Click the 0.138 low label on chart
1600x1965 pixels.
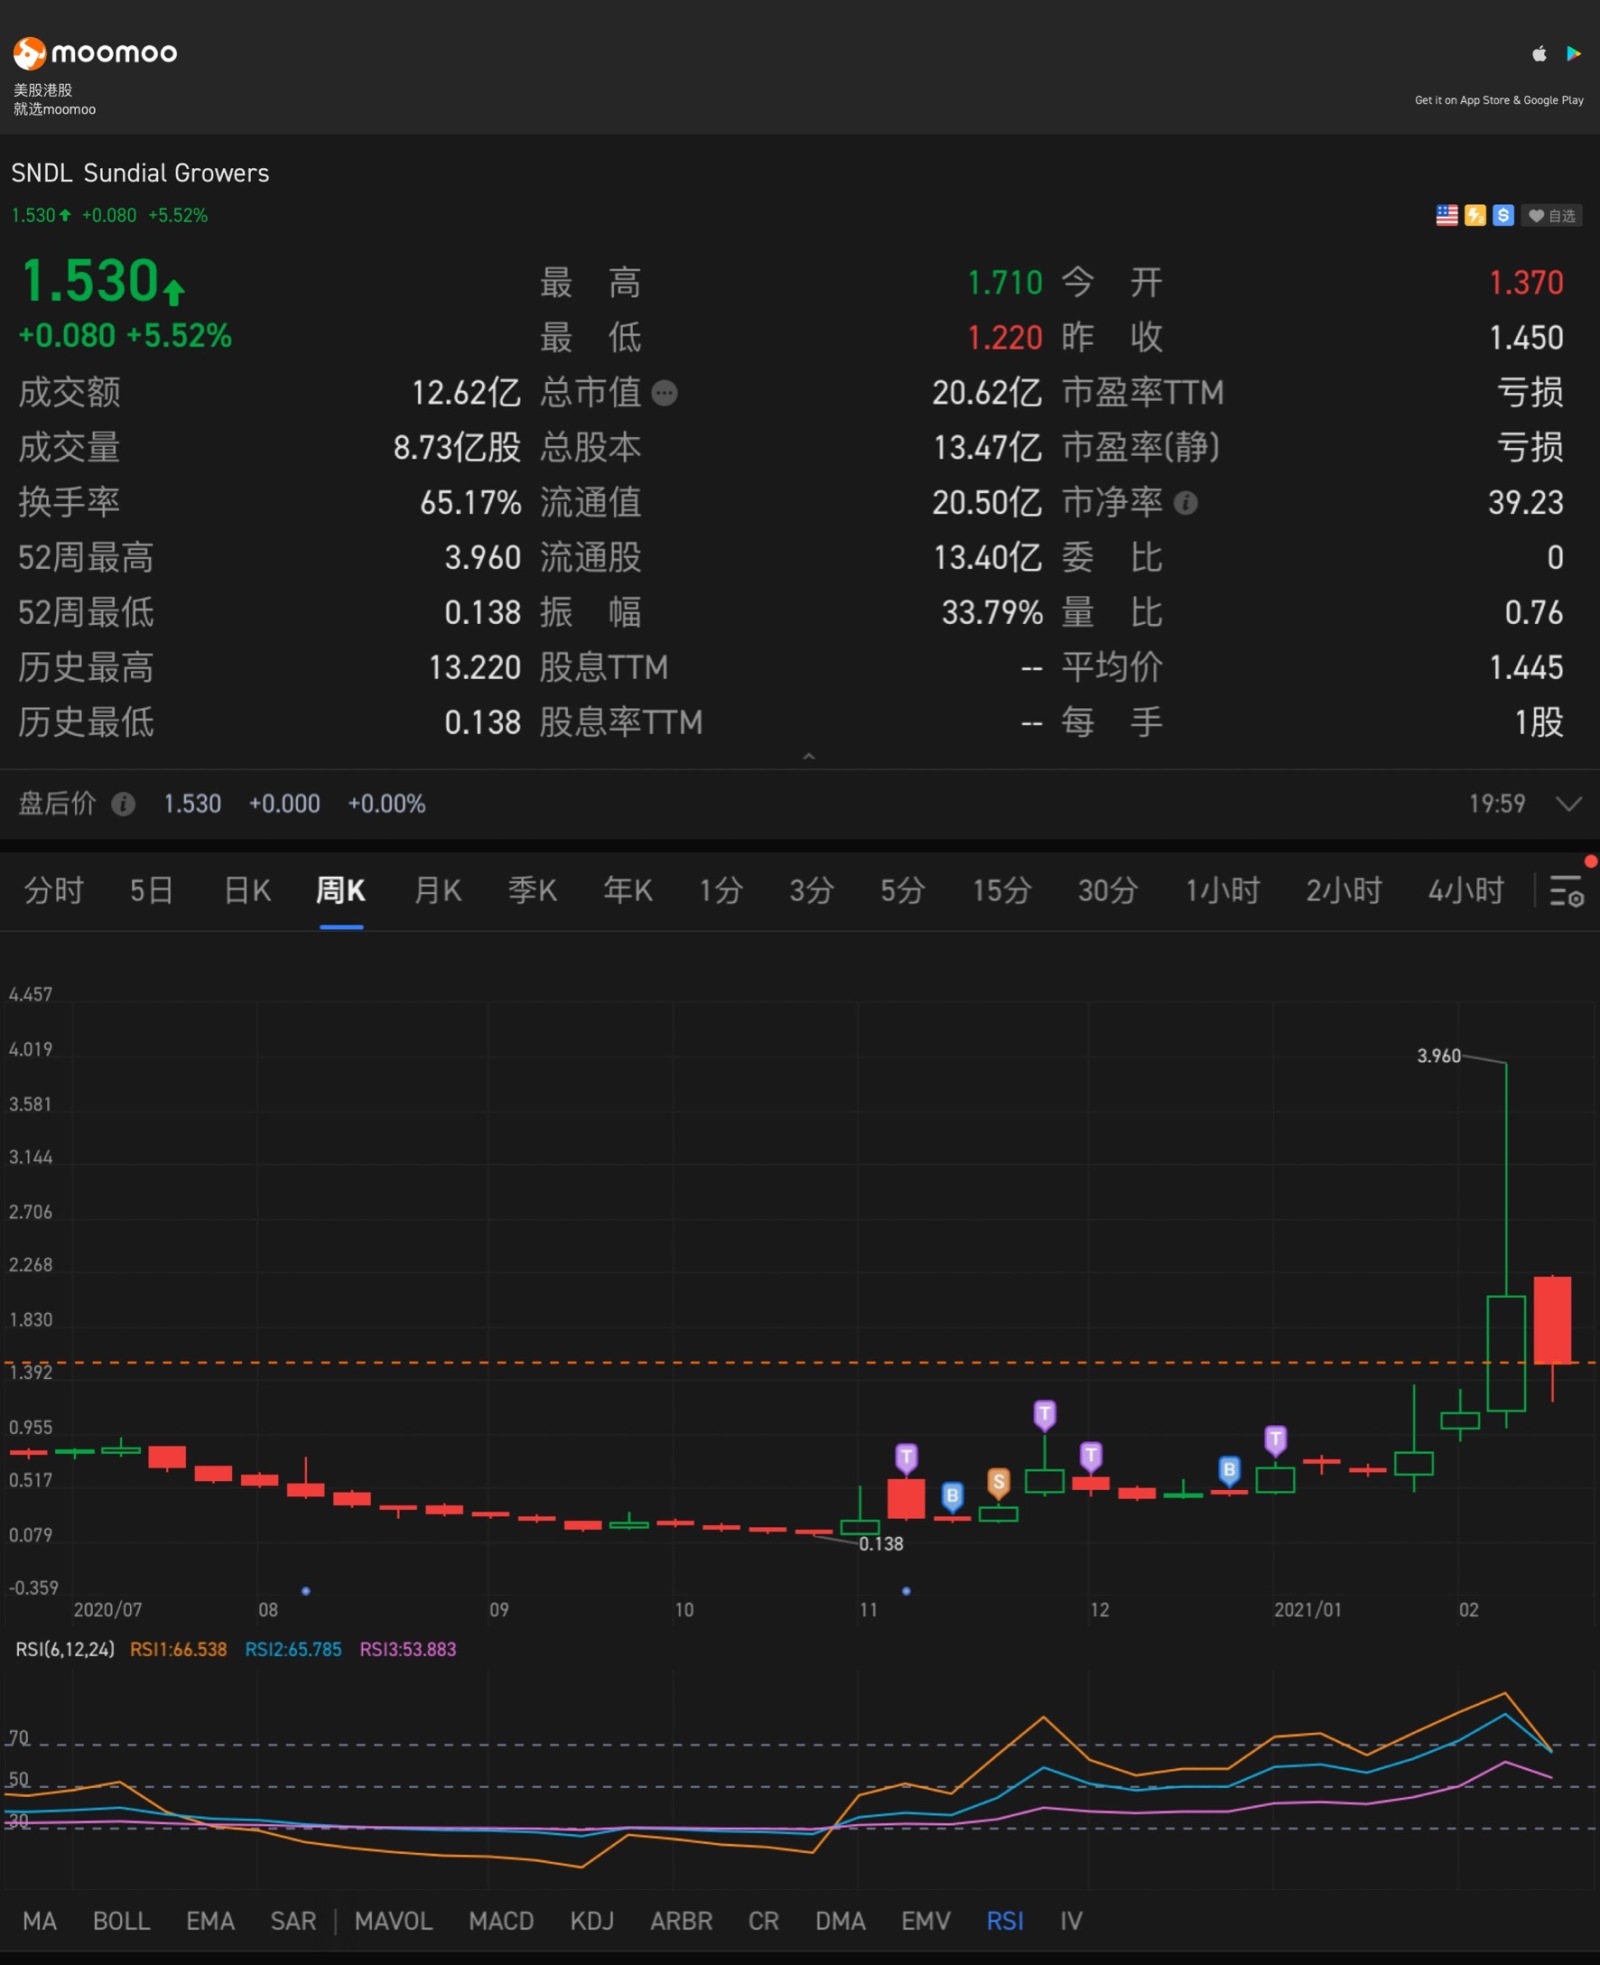881,1544
